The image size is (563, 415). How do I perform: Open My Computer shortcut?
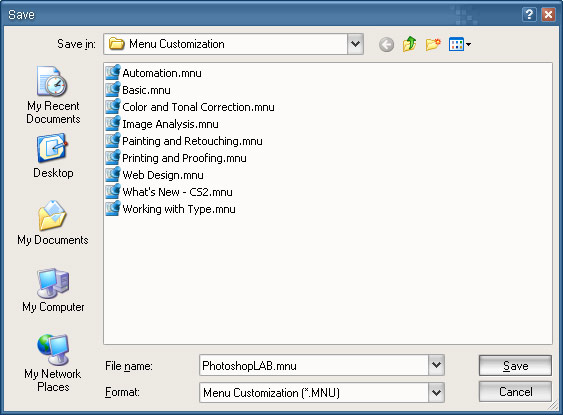click(x=53, y=290)
